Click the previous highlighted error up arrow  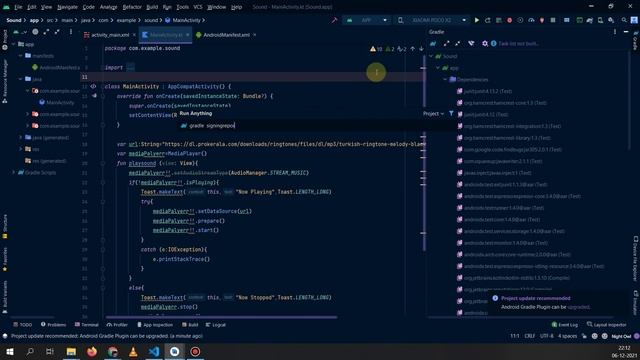click(x=413, y=49)
